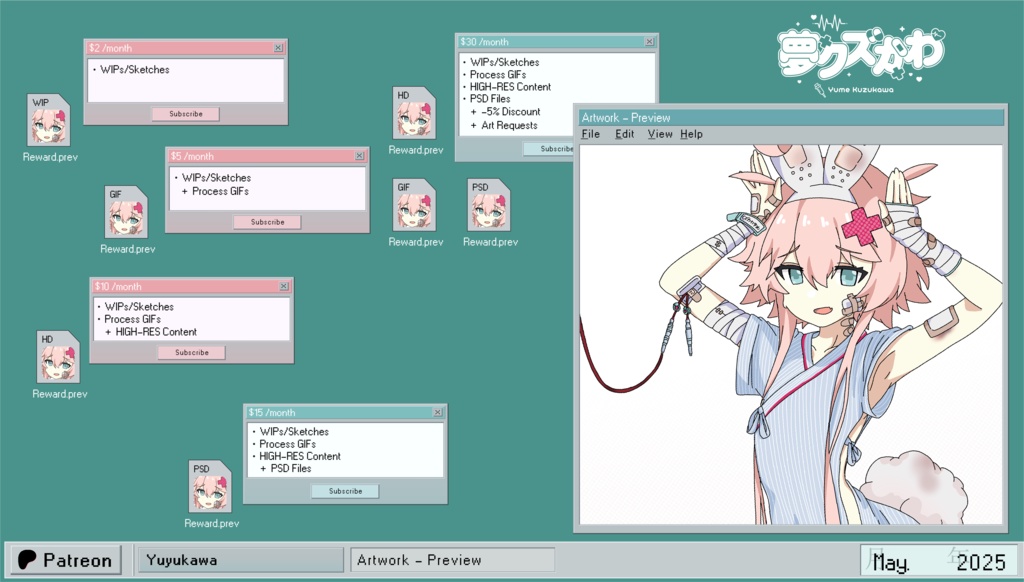
Task: Subscribe to the $15 /month tier
Action: (345, 491)
